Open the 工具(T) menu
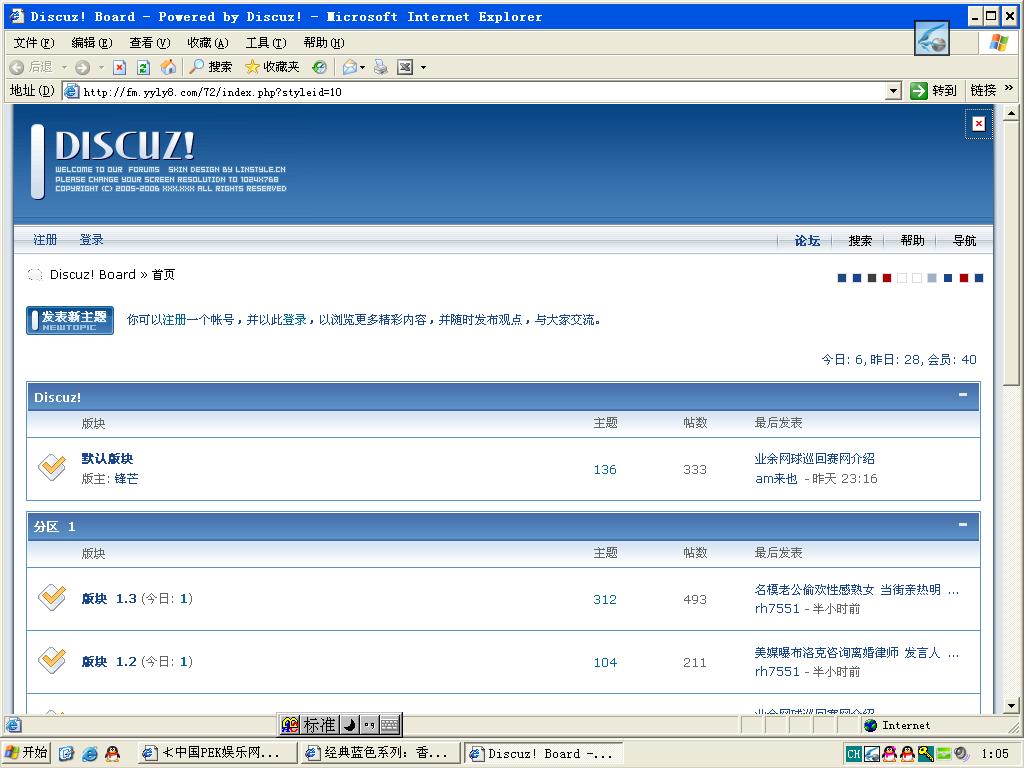This screenshot has width=1024, height=768. click(266, 43)
